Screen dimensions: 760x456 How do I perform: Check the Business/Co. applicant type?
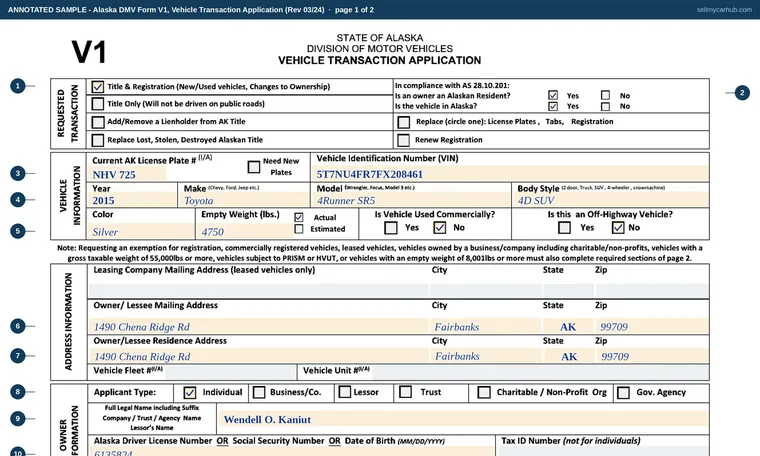(x=259, y=392)
